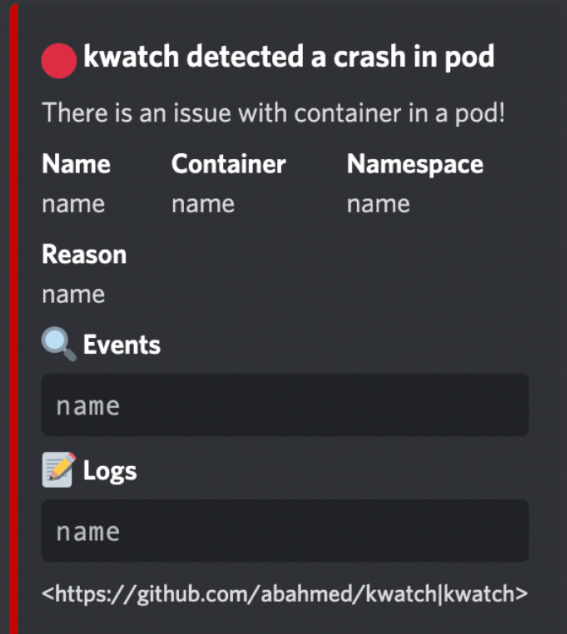
Task: Select the embed title kwatch detected a crash
Action: [x=289, y=56]
